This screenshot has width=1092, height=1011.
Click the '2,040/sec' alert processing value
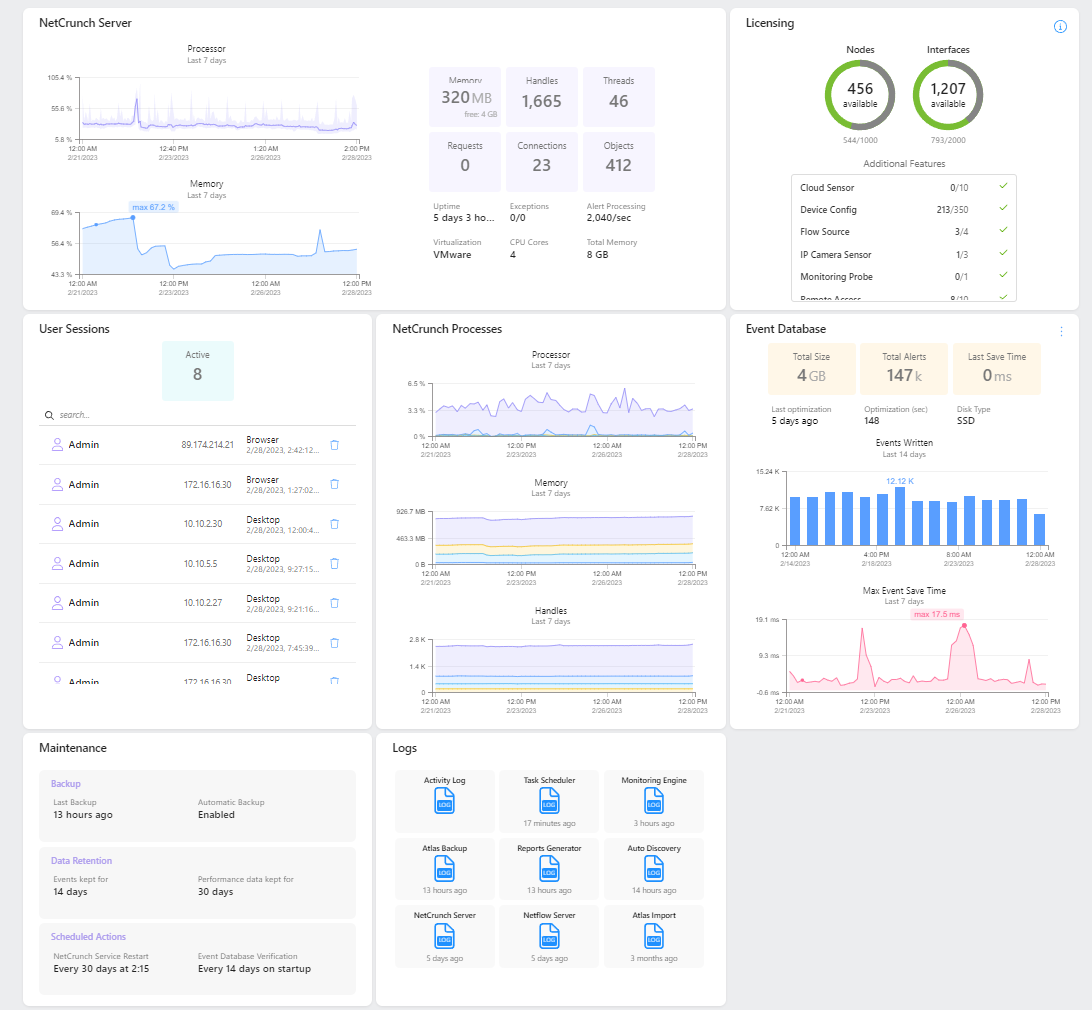pyautogui.click(x=609, y=218)
